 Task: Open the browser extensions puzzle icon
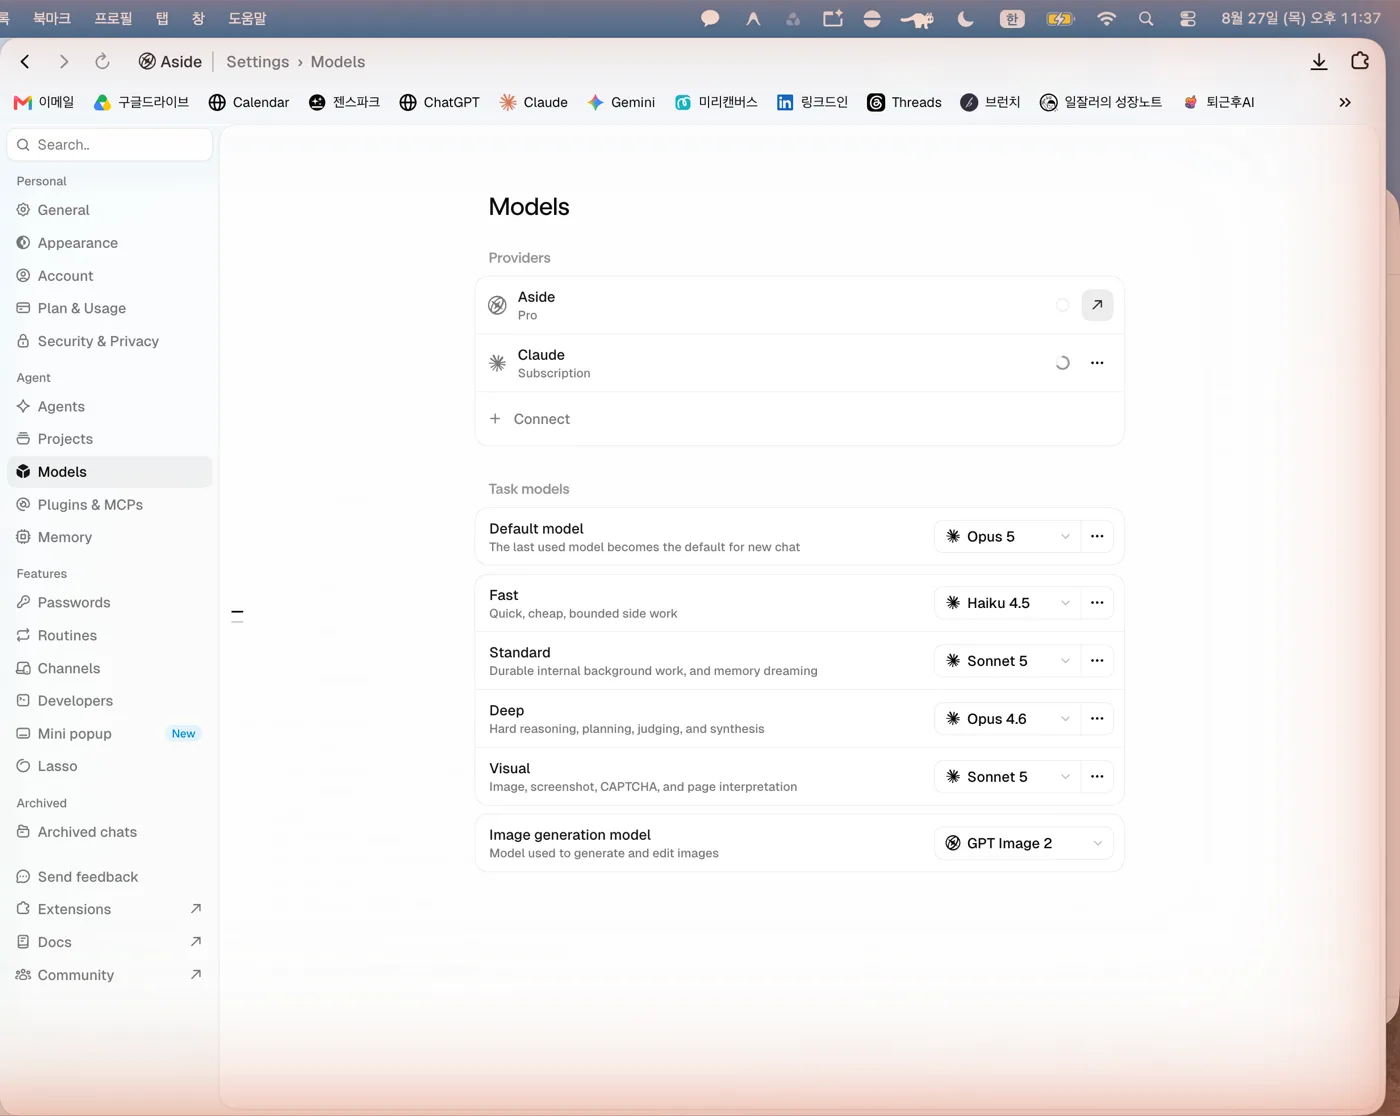(x=1360, y=61)
